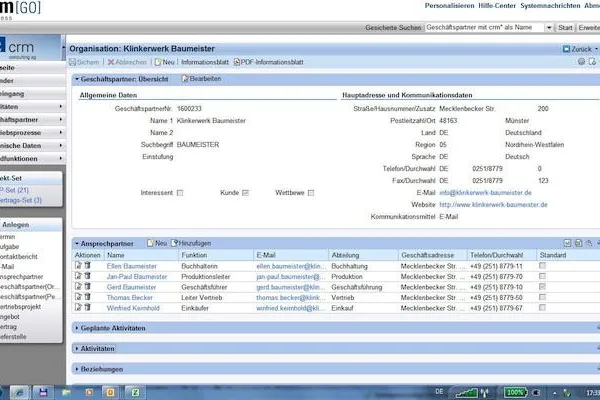Open info@klinkerwerk-baumeister.de email link
The width and height of the screenshot is (600, 400).
click(x=485, y=193)
